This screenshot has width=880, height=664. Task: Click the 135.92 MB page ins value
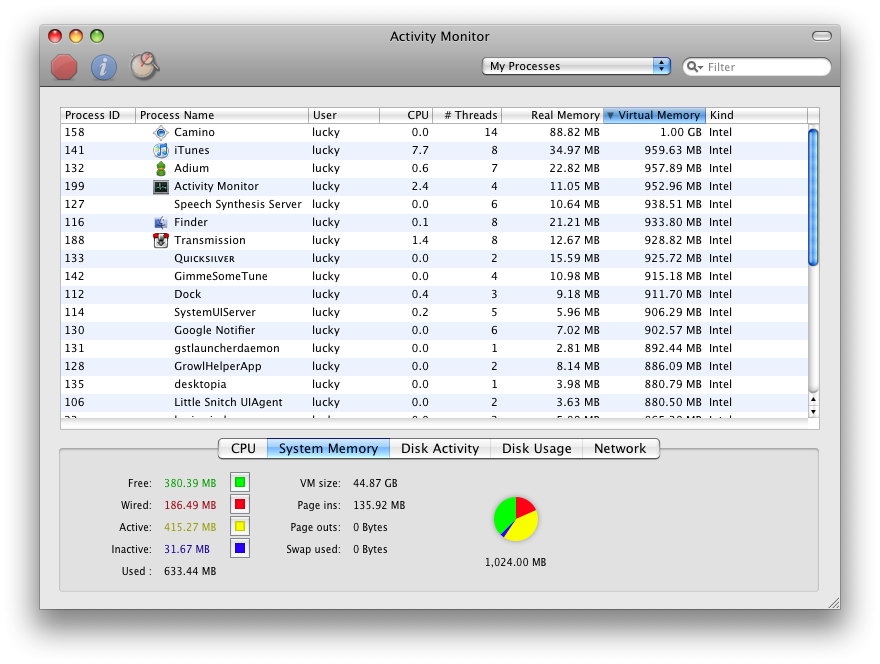click(x=379, y=505)
